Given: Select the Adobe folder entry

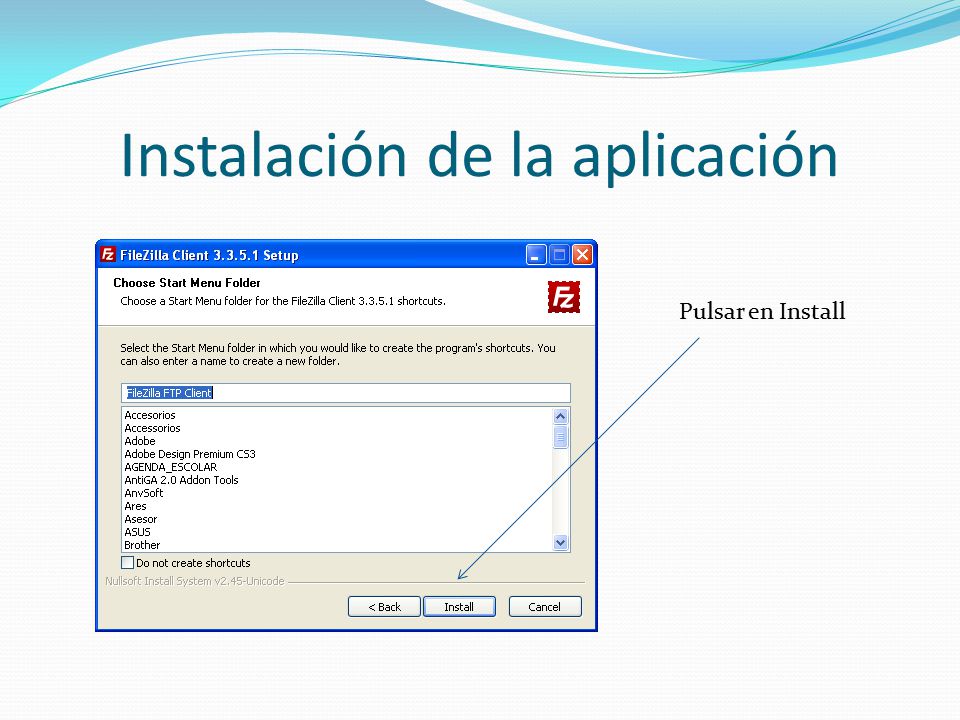Looking at the screenshot, I should click(x=140, y=441).
